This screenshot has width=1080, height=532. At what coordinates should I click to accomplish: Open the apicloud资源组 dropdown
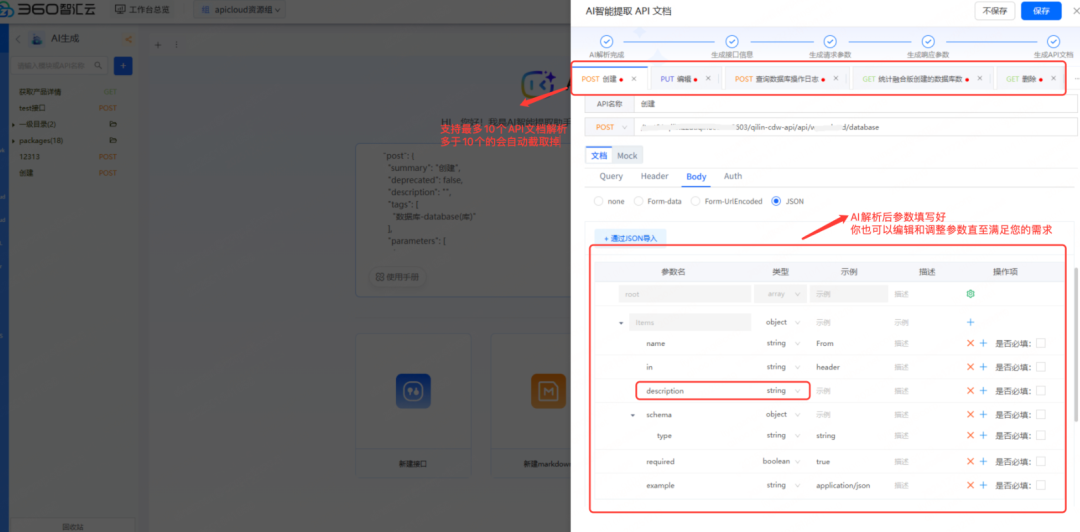pos(241,10)
